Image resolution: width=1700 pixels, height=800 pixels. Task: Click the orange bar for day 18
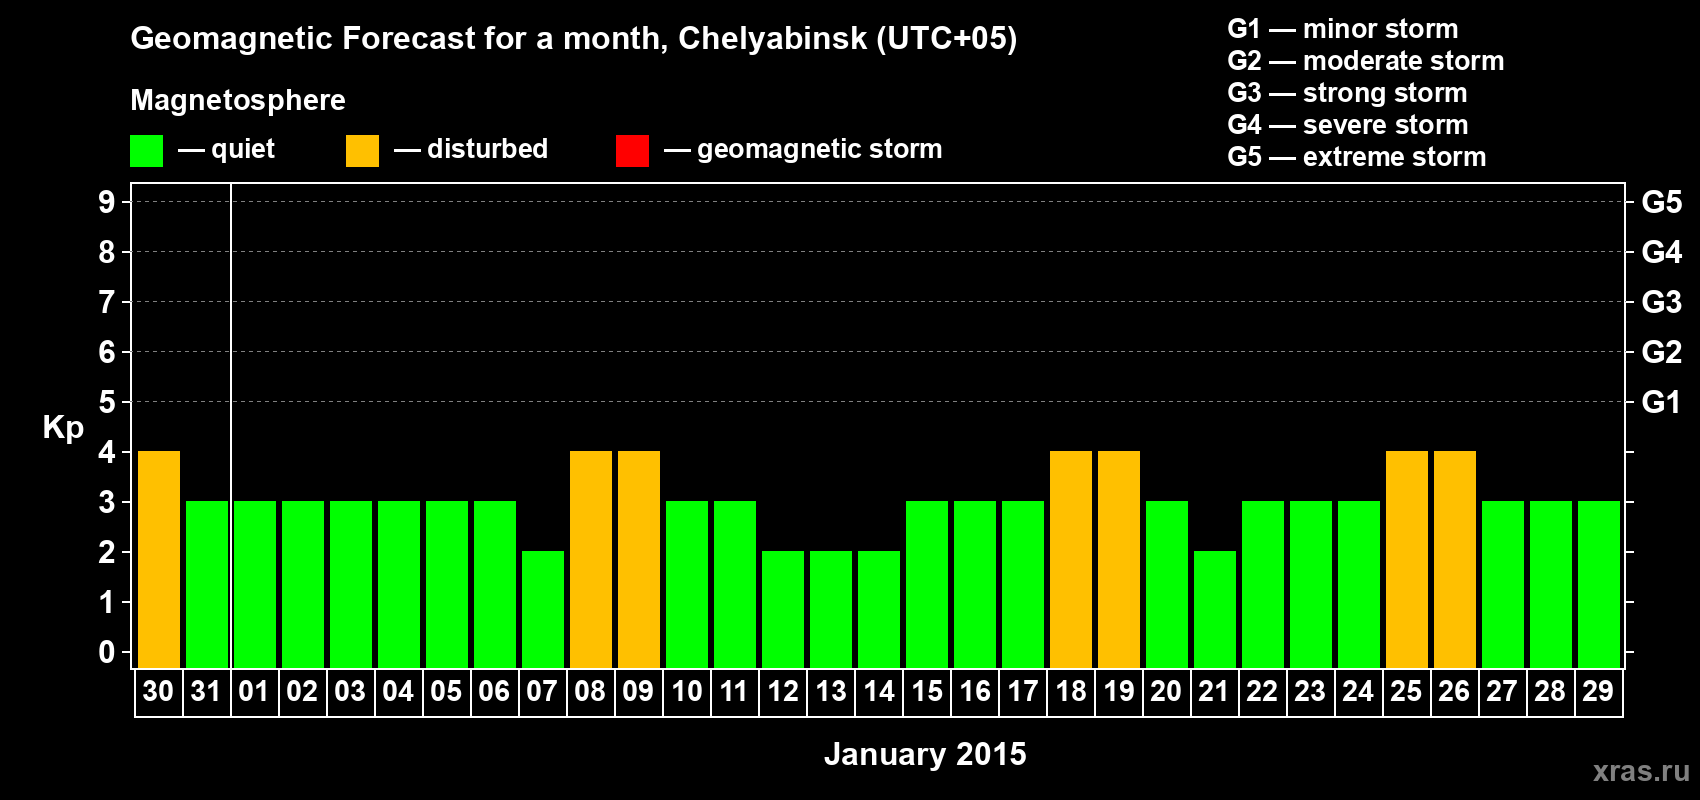click(1071, 560)
